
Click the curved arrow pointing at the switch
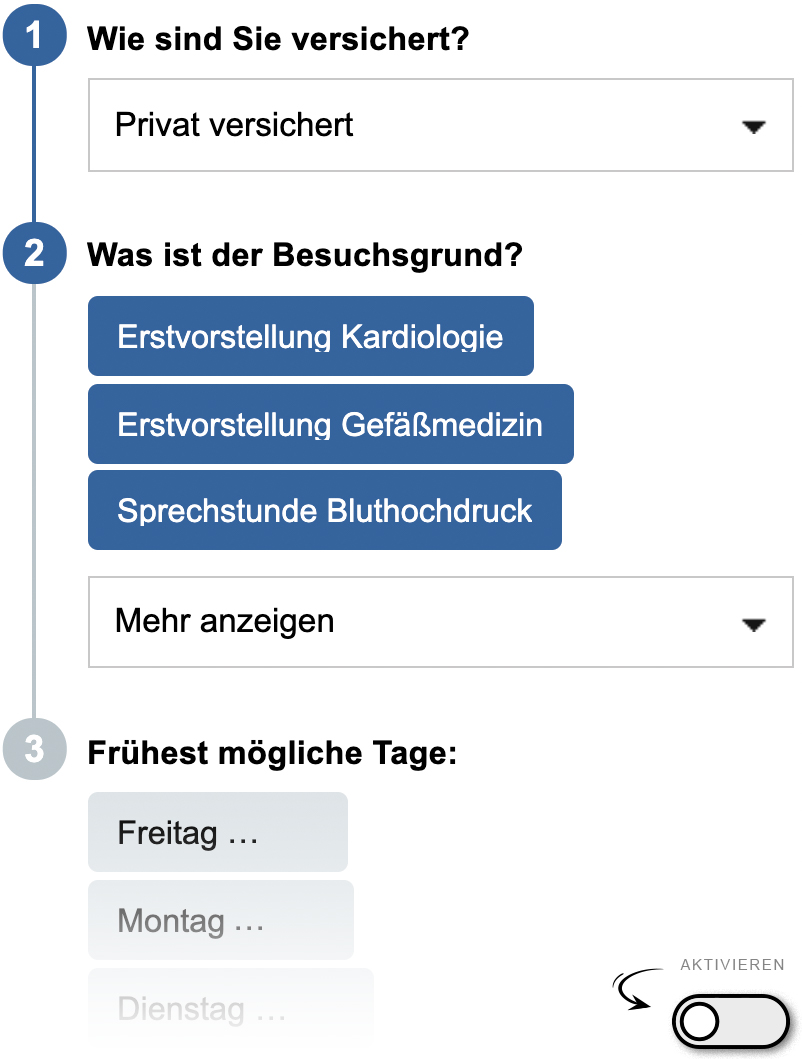[x=633, y=990]
